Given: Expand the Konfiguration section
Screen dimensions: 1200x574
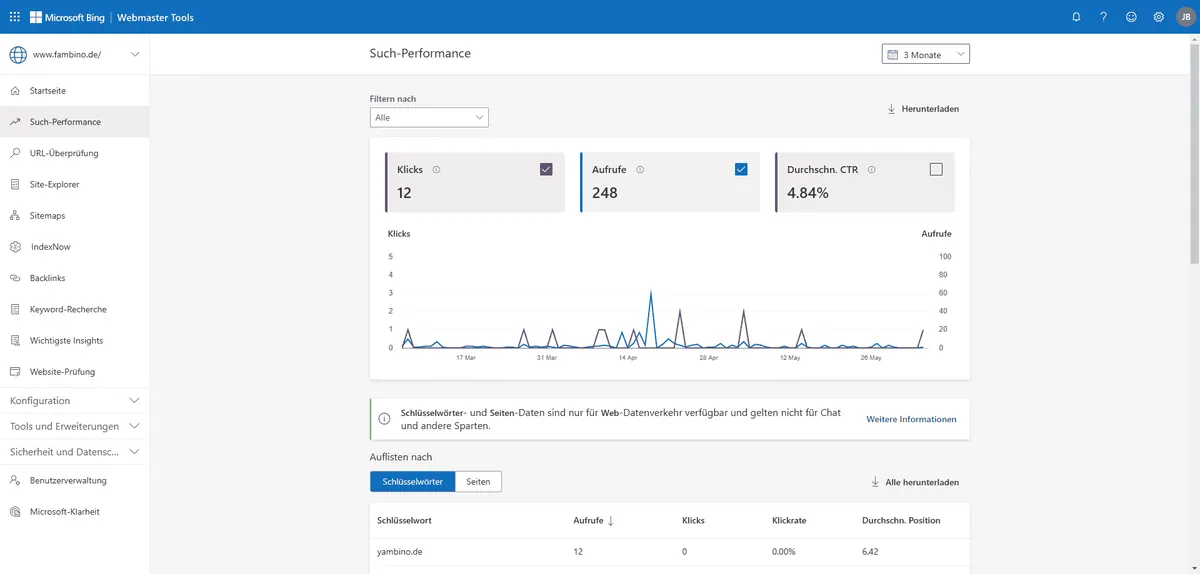Looking at the screenshot, I should pos(74,400).
